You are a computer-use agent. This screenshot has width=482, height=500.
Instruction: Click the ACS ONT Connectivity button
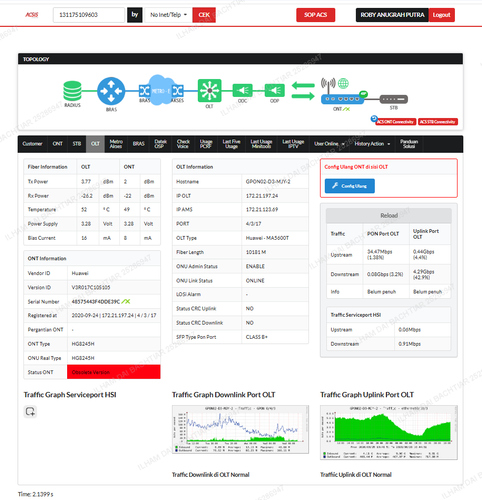click(396, 122)
